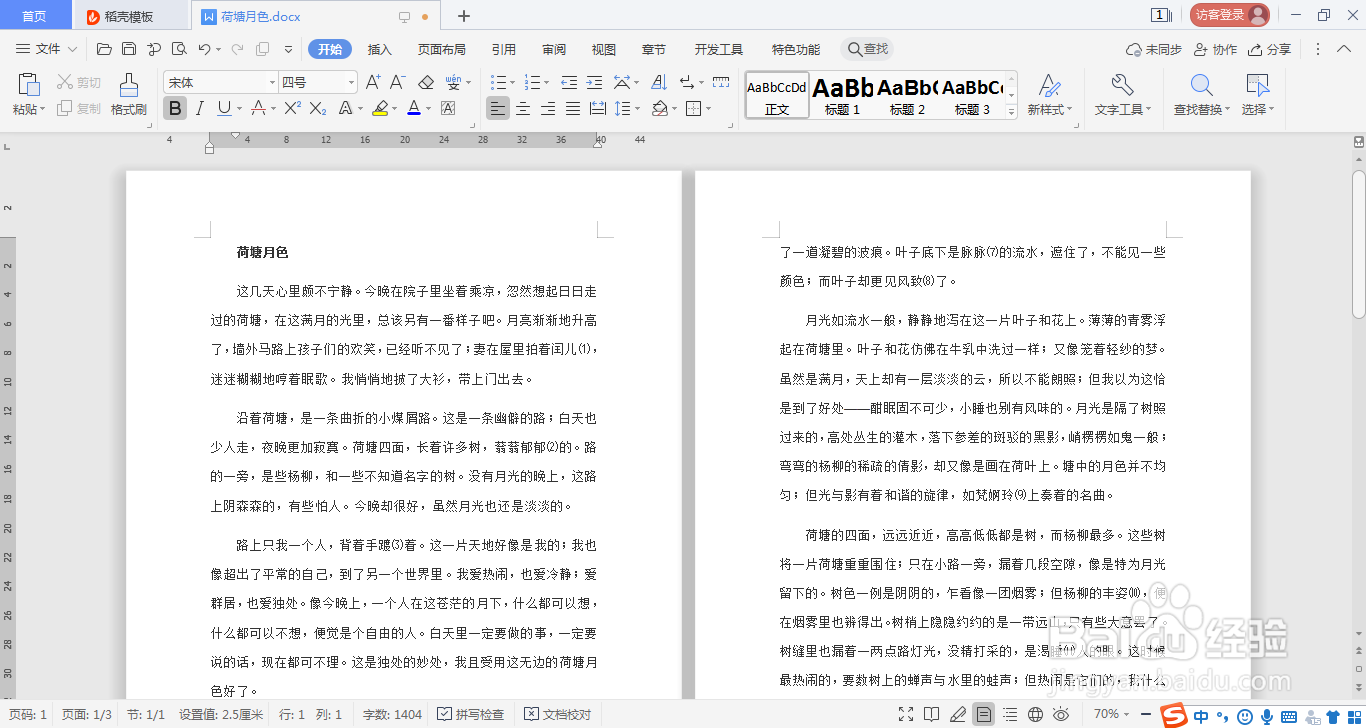Image resolution: width=1366 pixels, height=728 pixels.
Task: Click the Text Tool (文字工具) icon
Action: 1121,95
